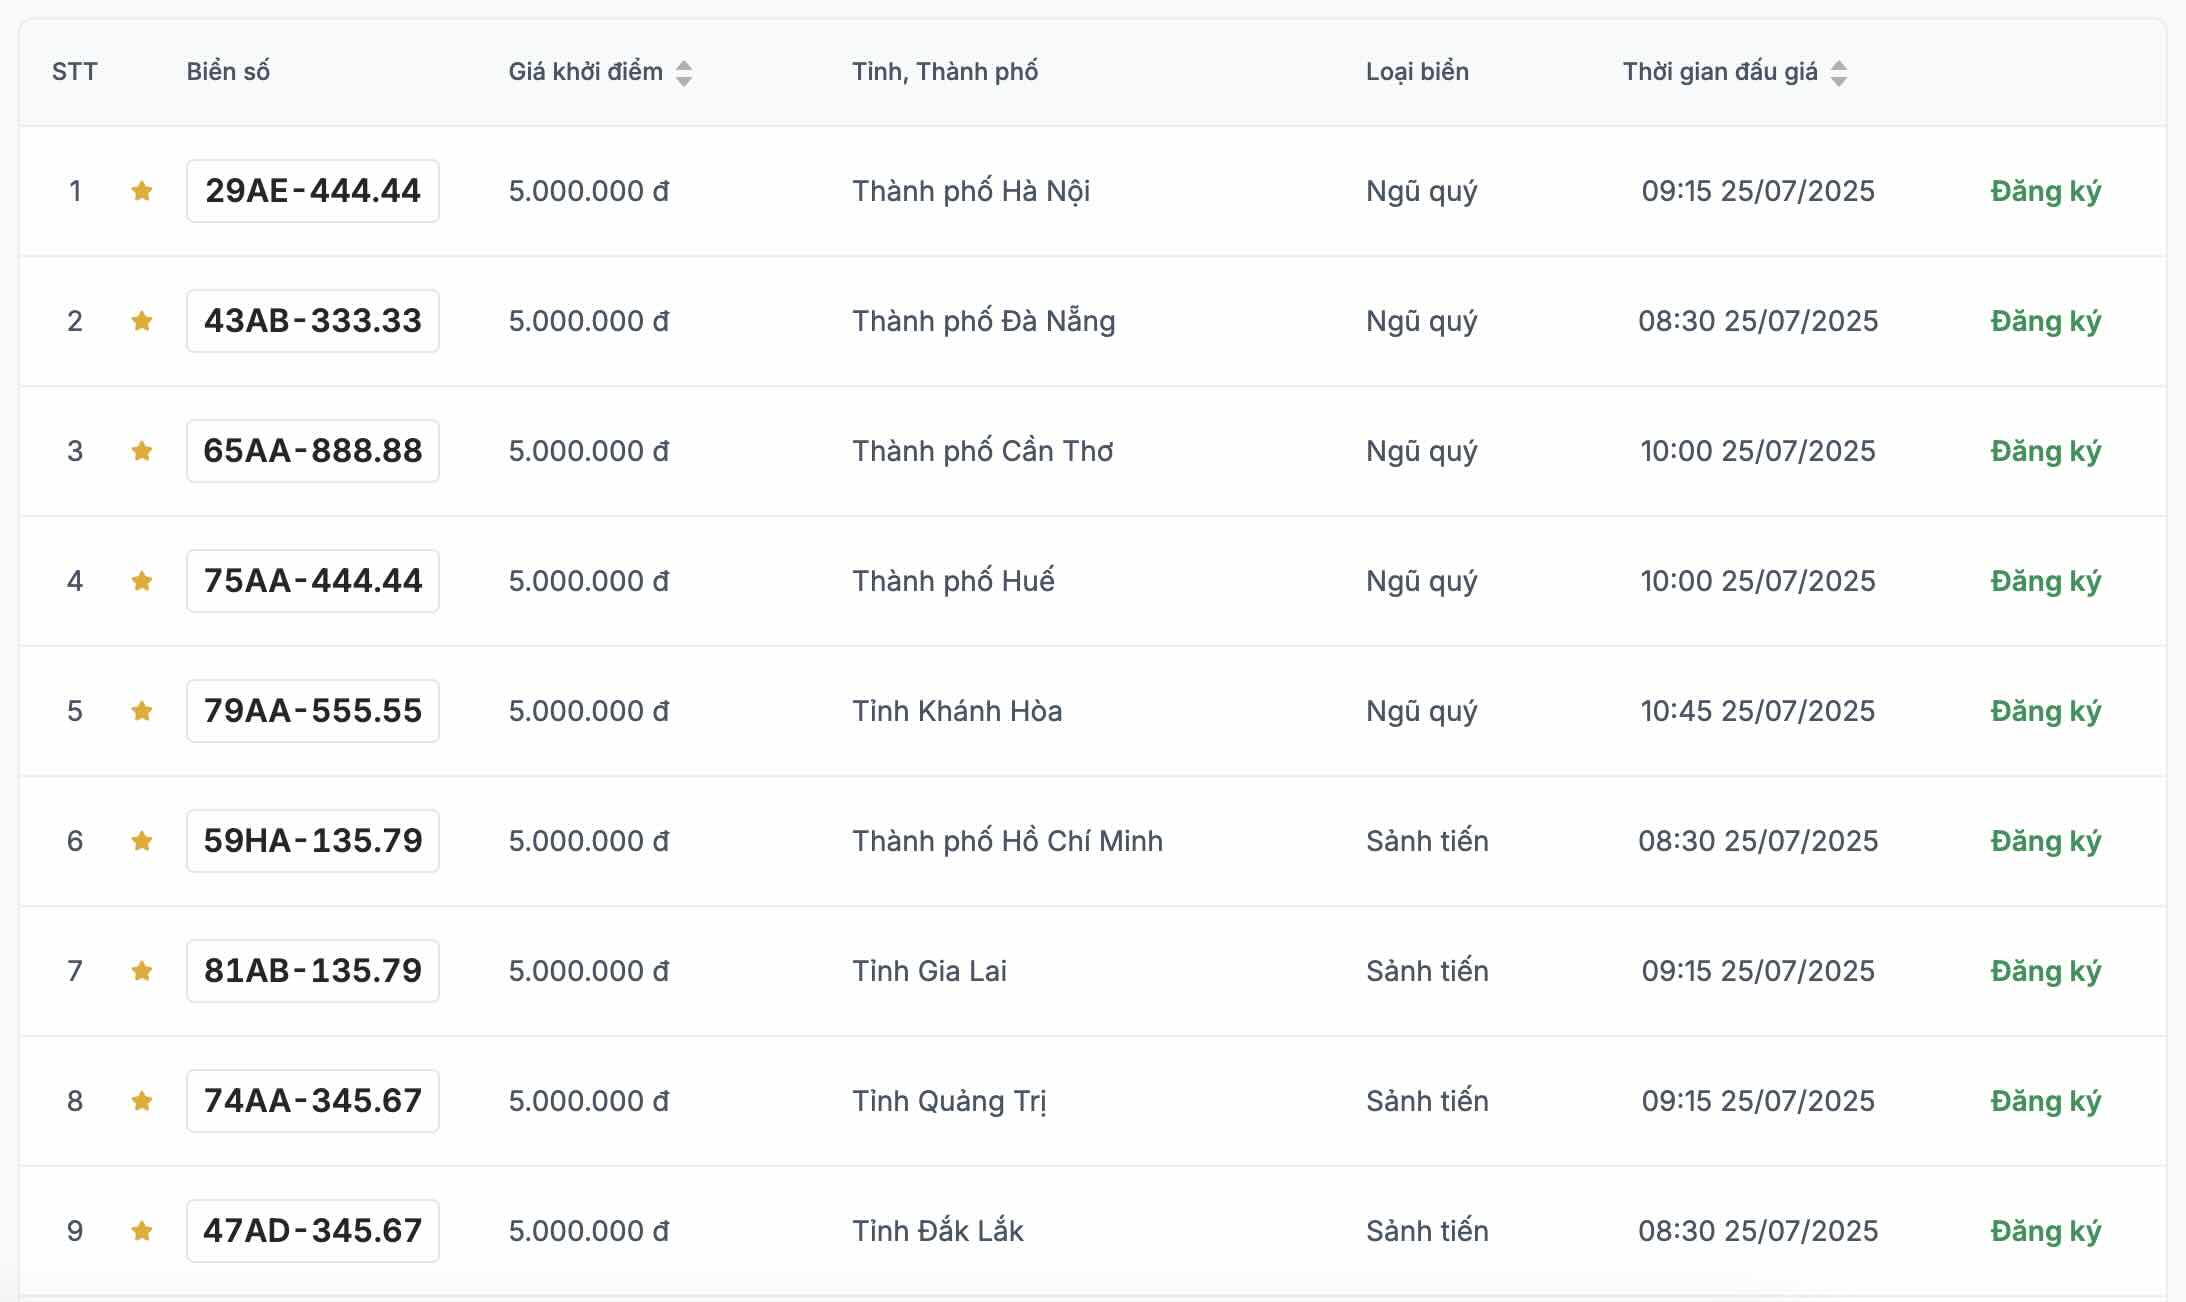Click Đăng ký for the Hà Nội plate
Screen dimensions: 2186x1302
2045,191
